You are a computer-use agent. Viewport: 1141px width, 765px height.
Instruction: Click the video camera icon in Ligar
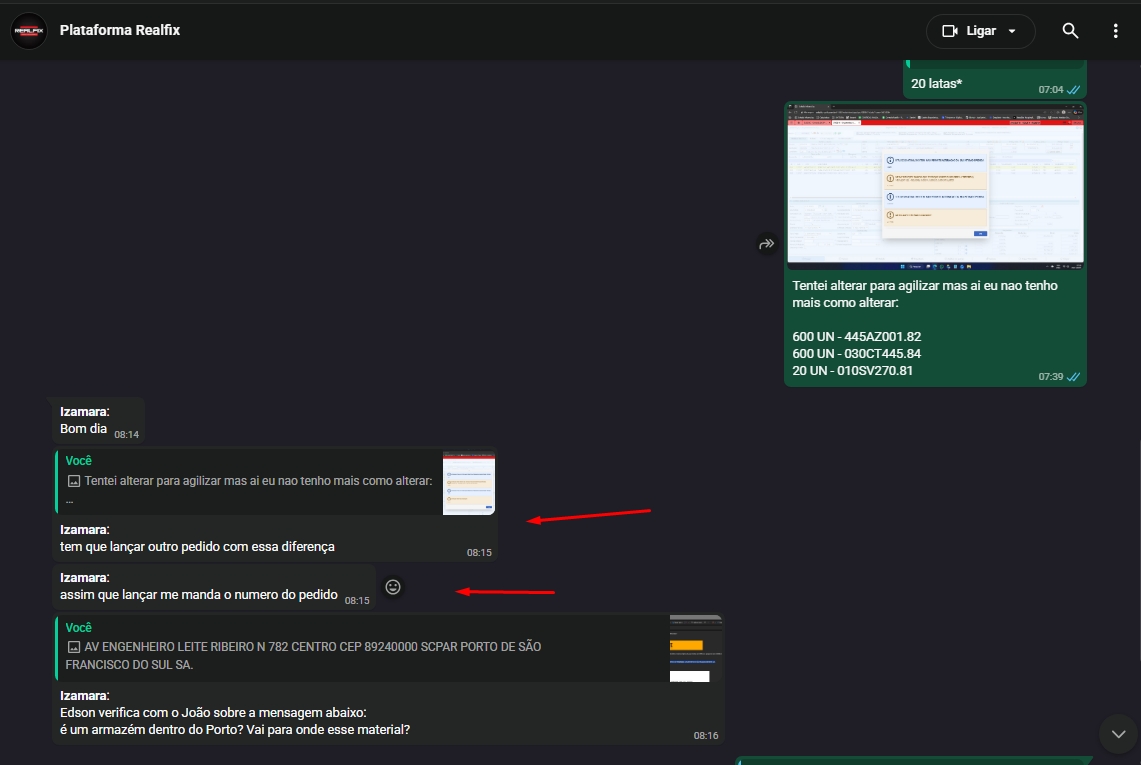coord(950,31)
